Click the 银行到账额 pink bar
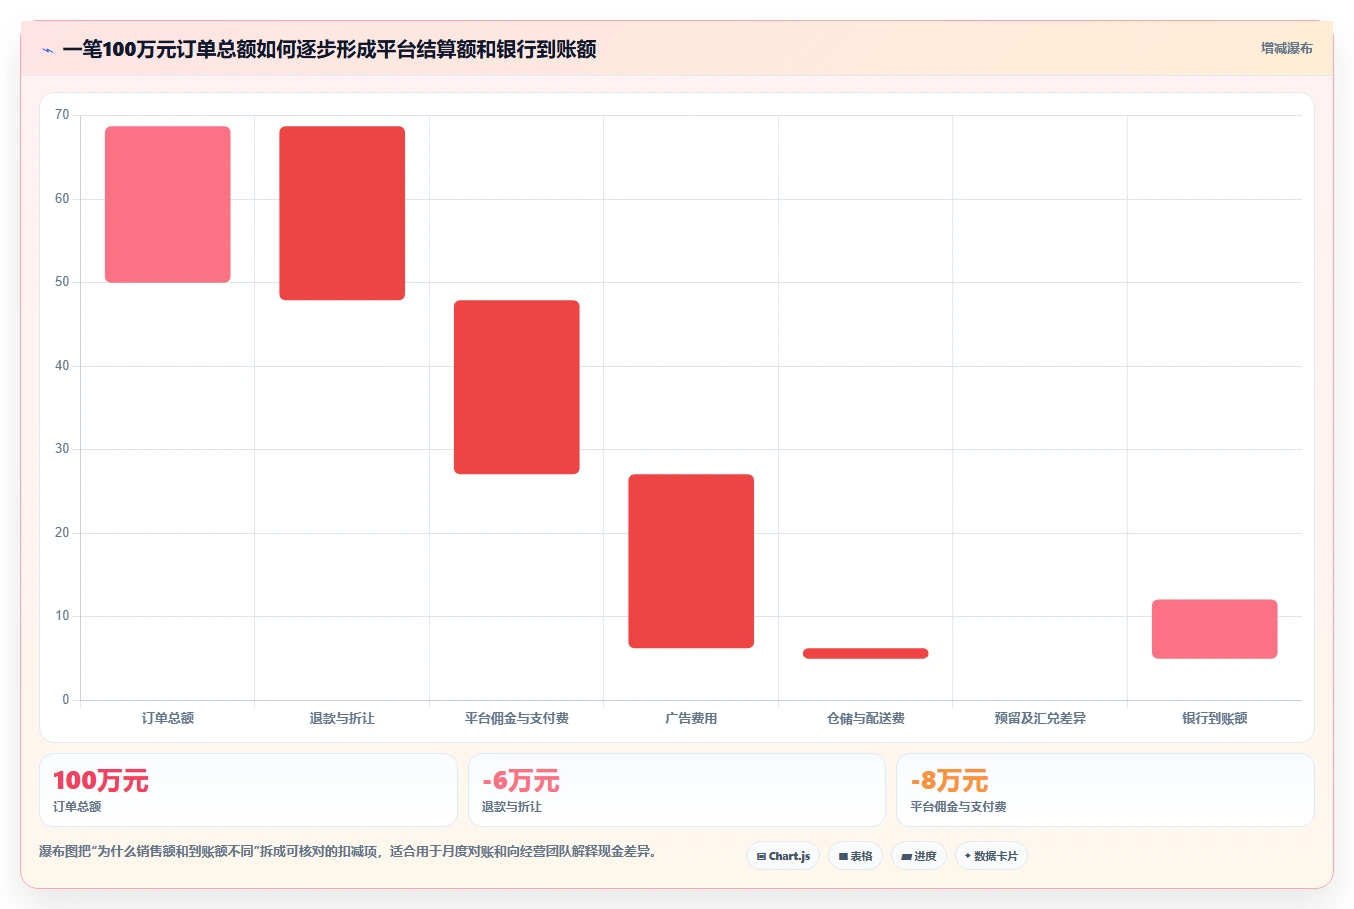 (1215, 629)
